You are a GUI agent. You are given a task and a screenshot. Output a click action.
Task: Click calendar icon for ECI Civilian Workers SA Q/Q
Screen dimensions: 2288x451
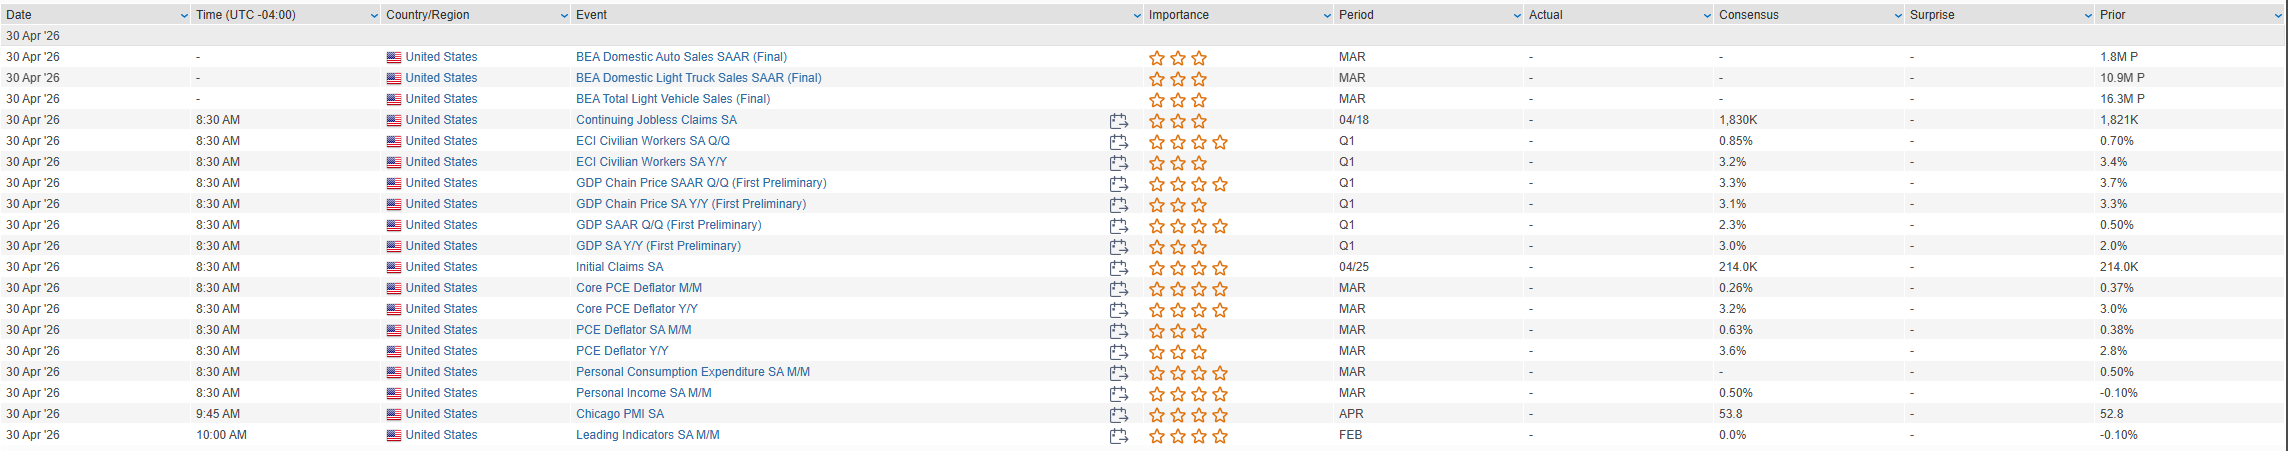(x=1118, y=142)
